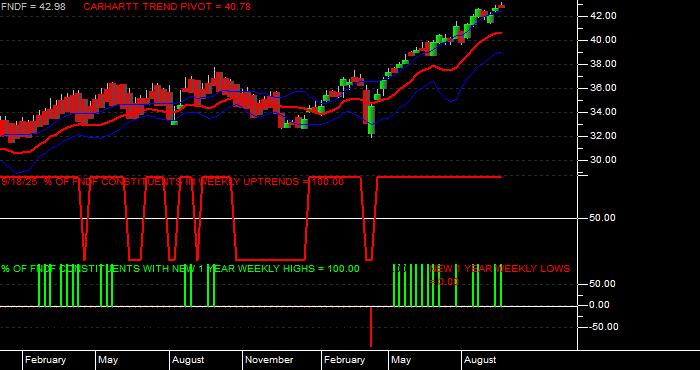Image resolution: width=700 pixels, height=370 pixels.
Task: Click the NEW 1 YEAR WEEKLY LOWS label
Action: 500,275
